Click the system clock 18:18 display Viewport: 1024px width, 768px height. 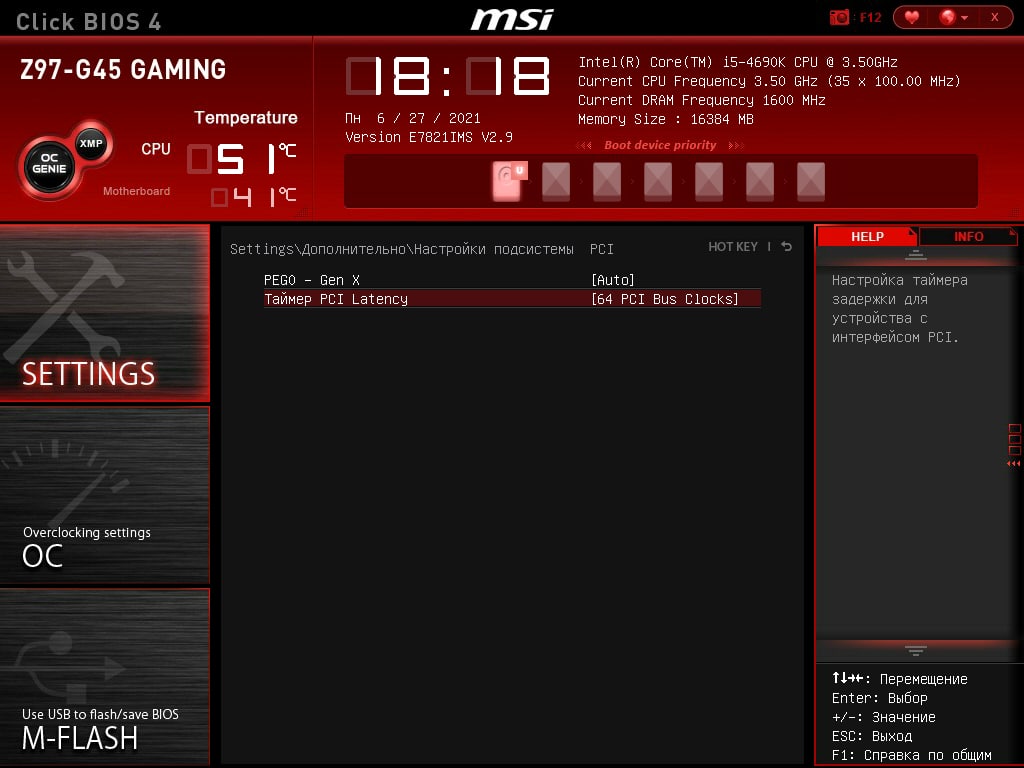point(447,76)
